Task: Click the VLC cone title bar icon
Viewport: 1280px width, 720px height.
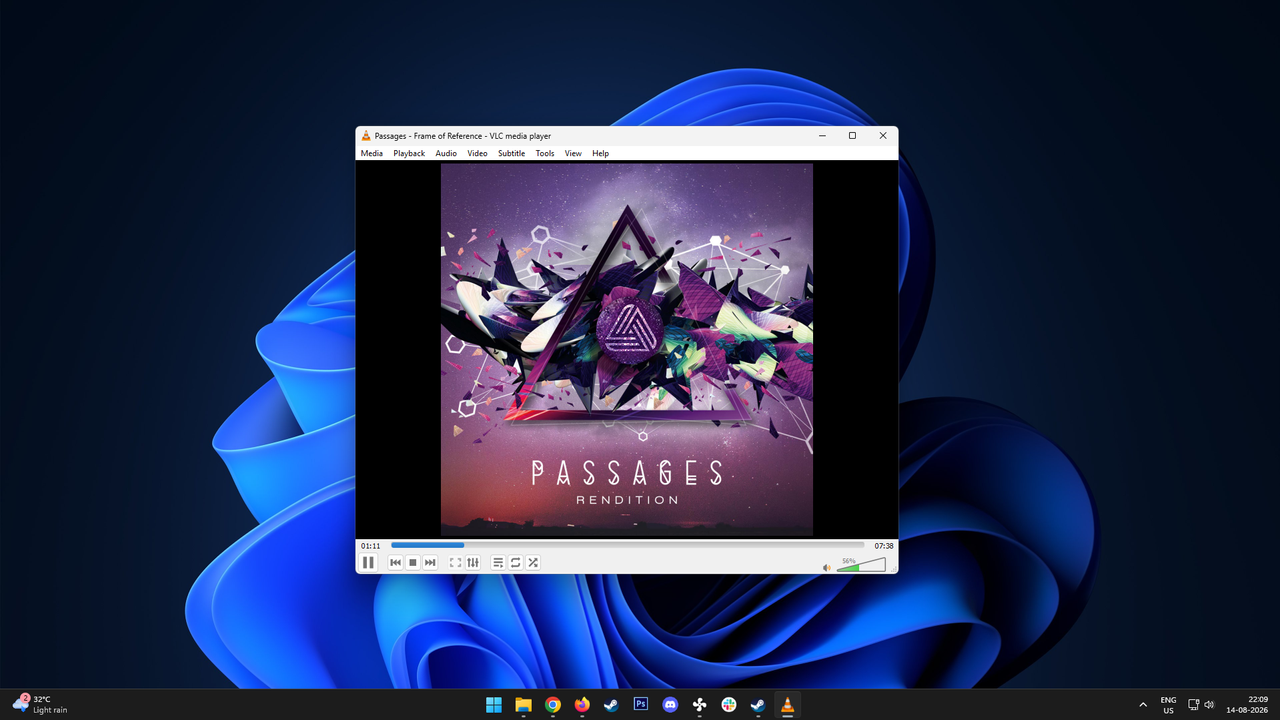Action: (366, 136)
